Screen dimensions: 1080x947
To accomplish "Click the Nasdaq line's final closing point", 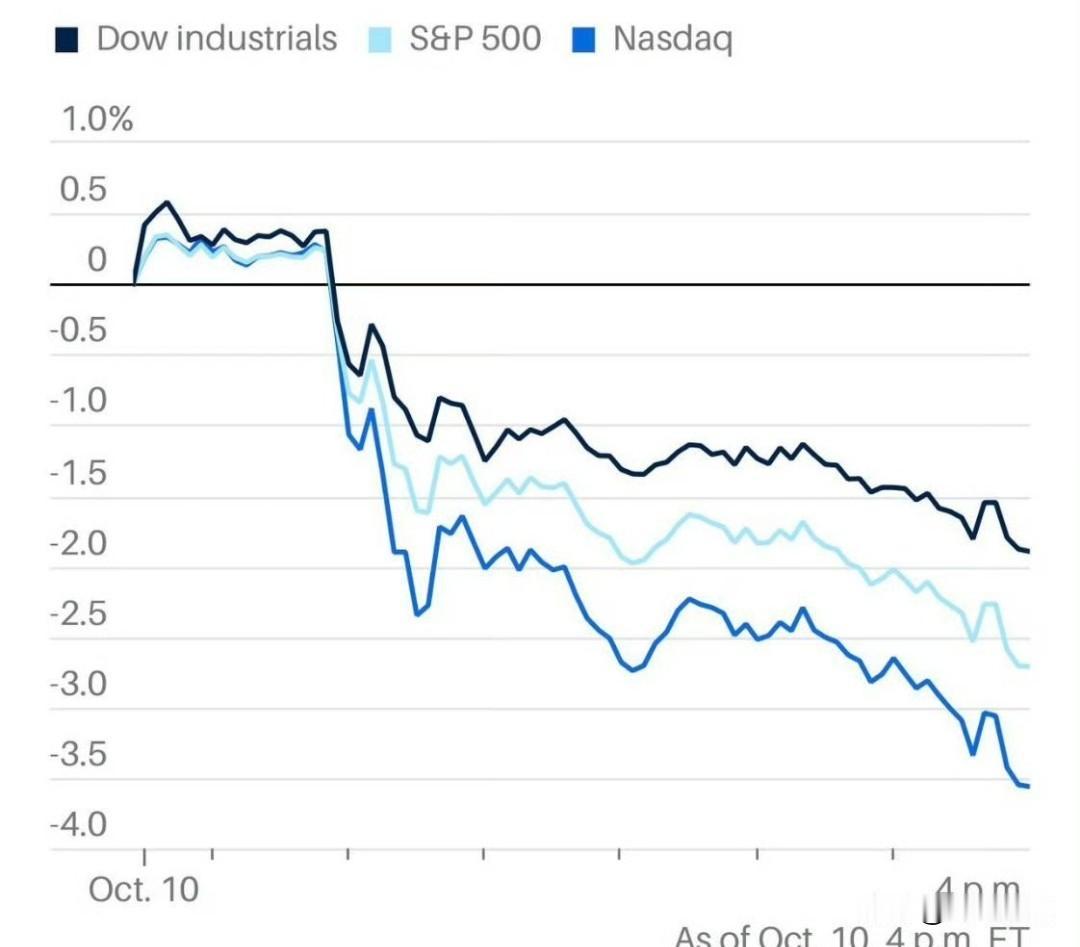I will click(1027, 786).
